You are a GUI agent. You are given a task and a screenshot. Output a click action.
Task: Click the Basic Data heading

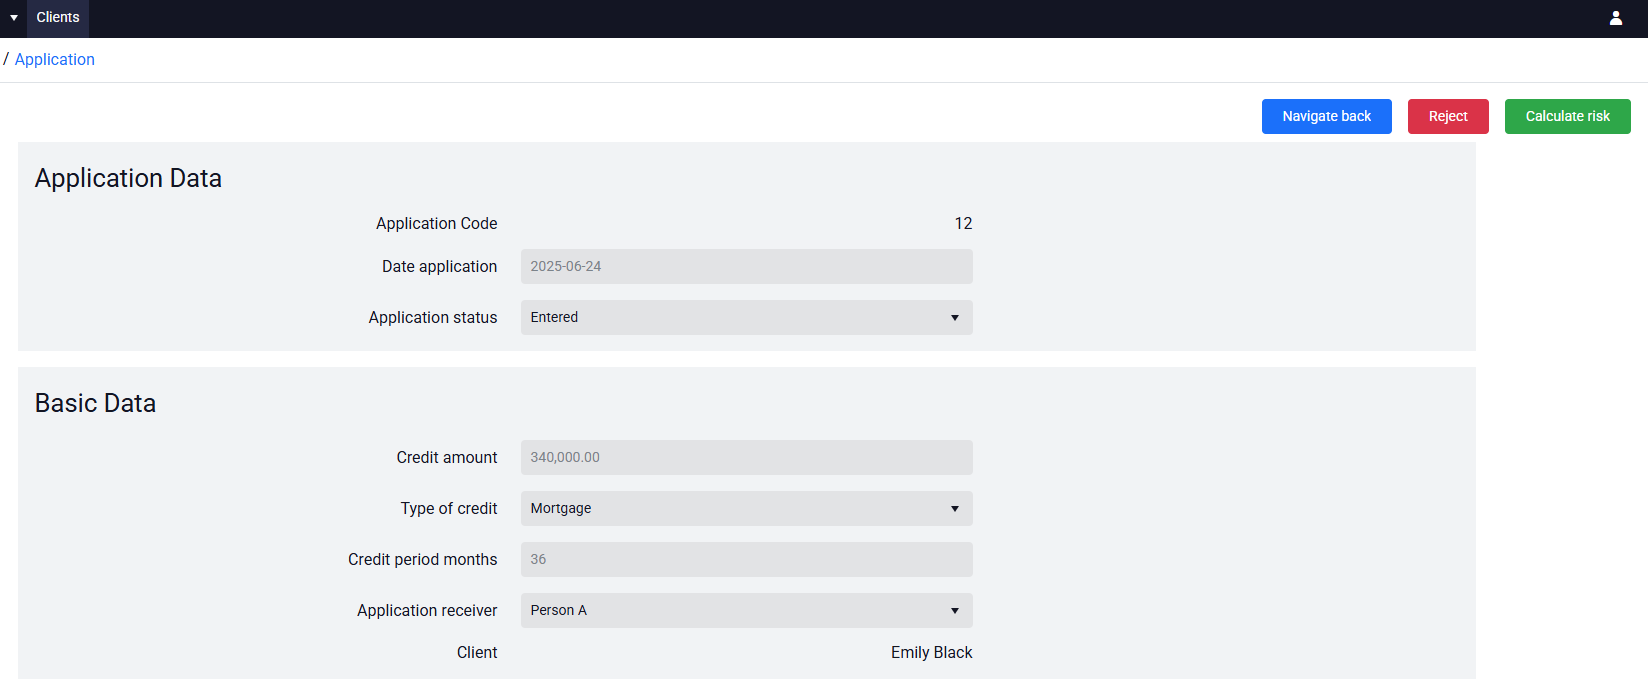coord(96,403)
